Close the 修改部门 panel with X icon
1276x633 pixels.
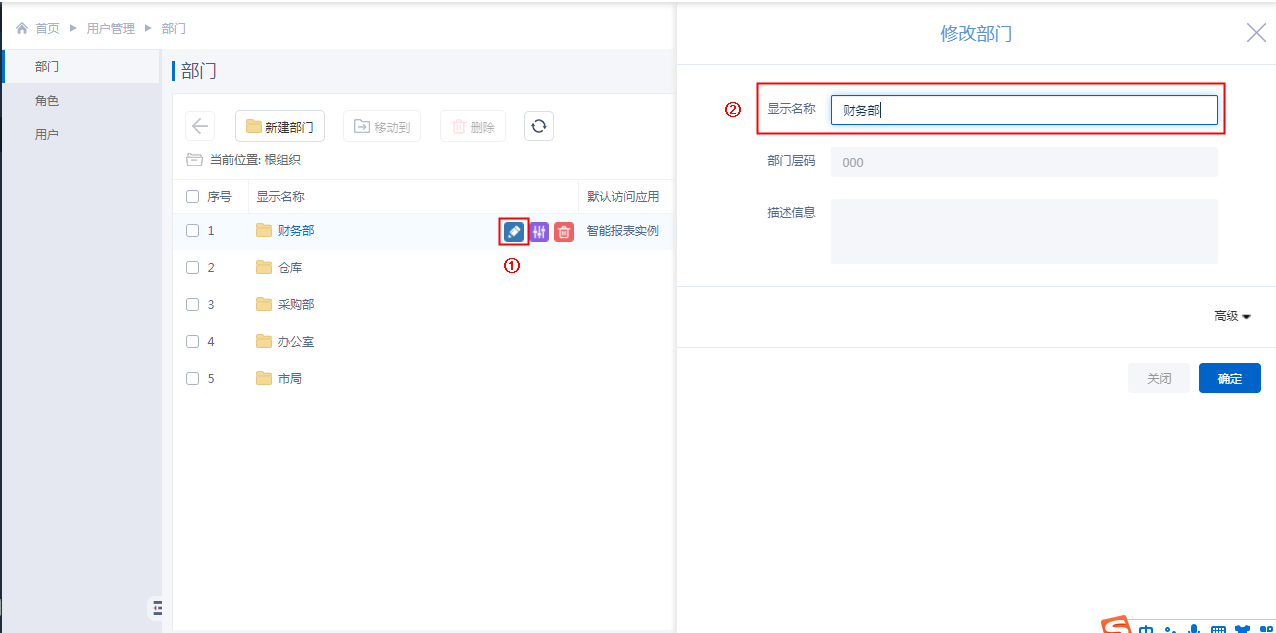(x=1256, y=33)
